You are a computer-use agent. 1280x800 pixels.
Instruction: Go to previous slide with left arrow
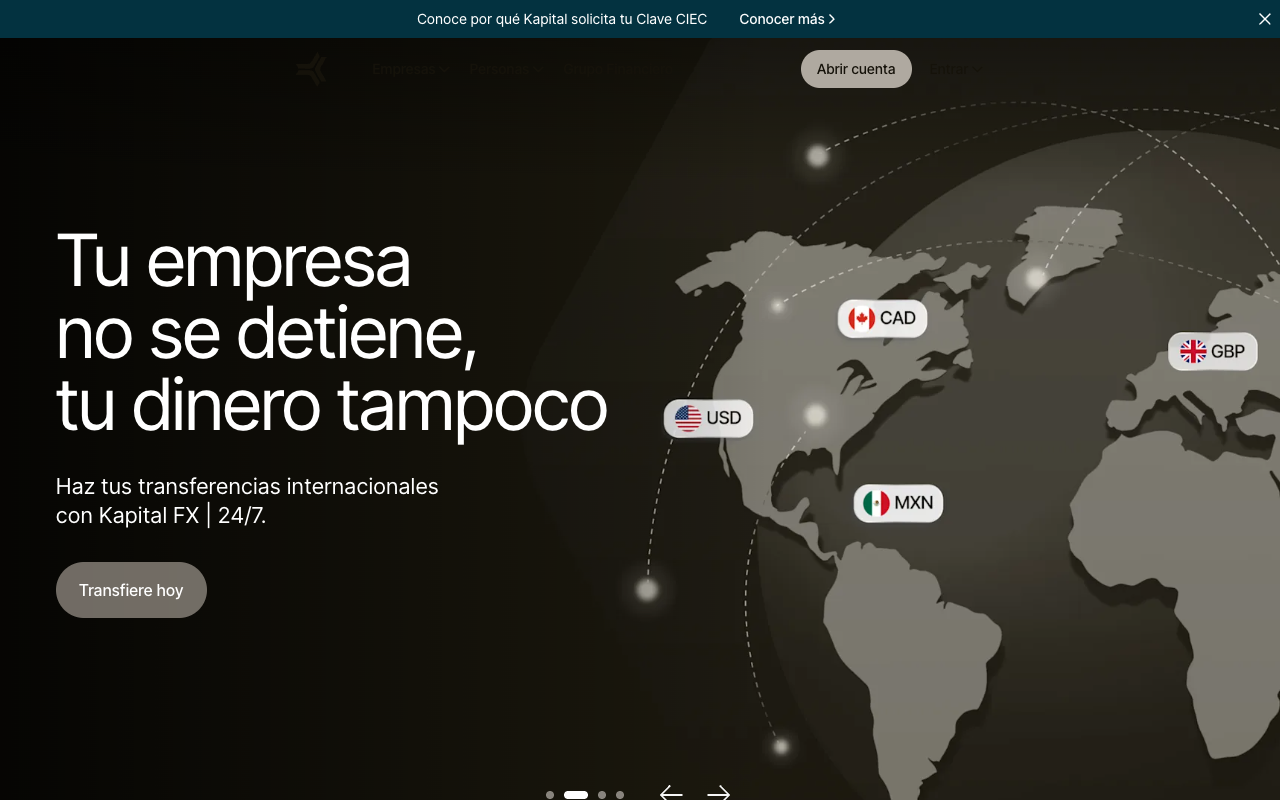[671, 794]
